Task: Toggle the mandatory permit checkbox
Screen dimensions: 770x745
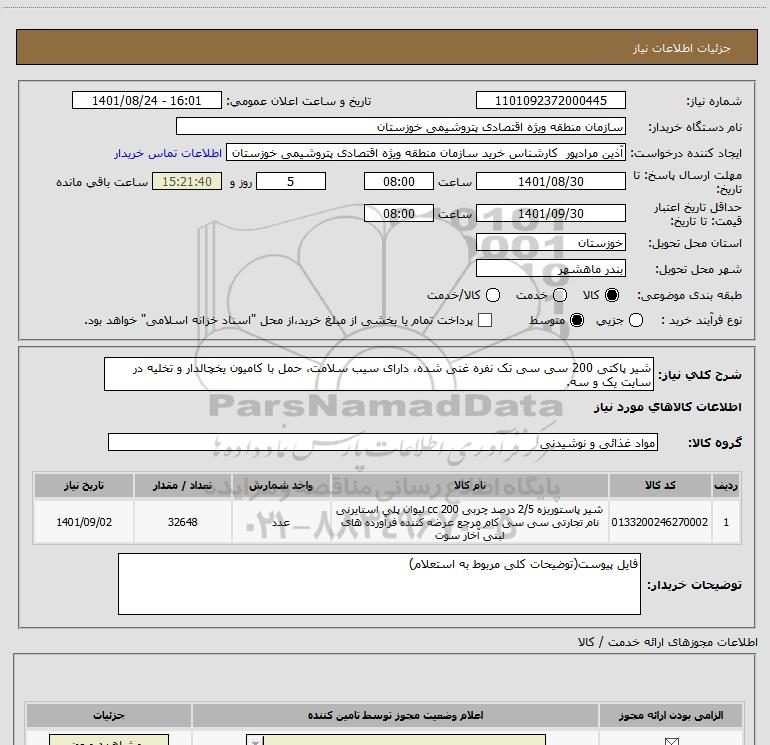Action: 671,741
